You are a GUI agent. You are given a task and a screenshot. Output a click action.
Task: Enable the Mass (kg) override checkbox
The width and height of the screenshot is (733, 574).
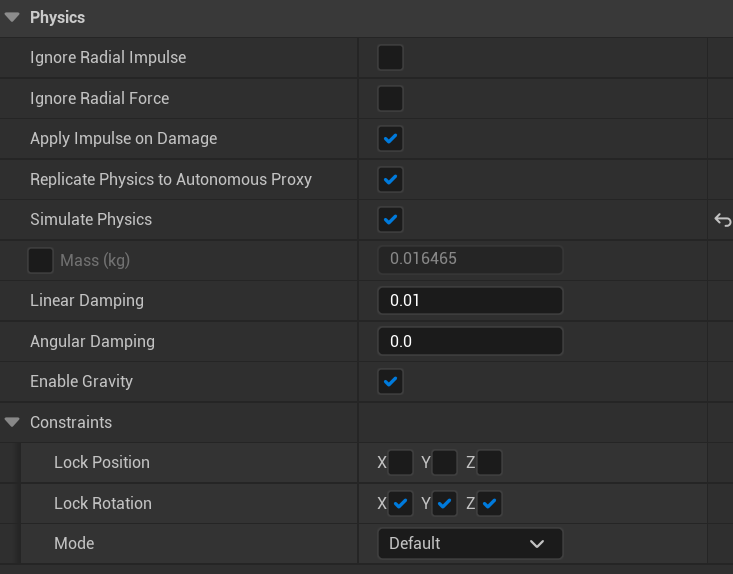[41, 261]
